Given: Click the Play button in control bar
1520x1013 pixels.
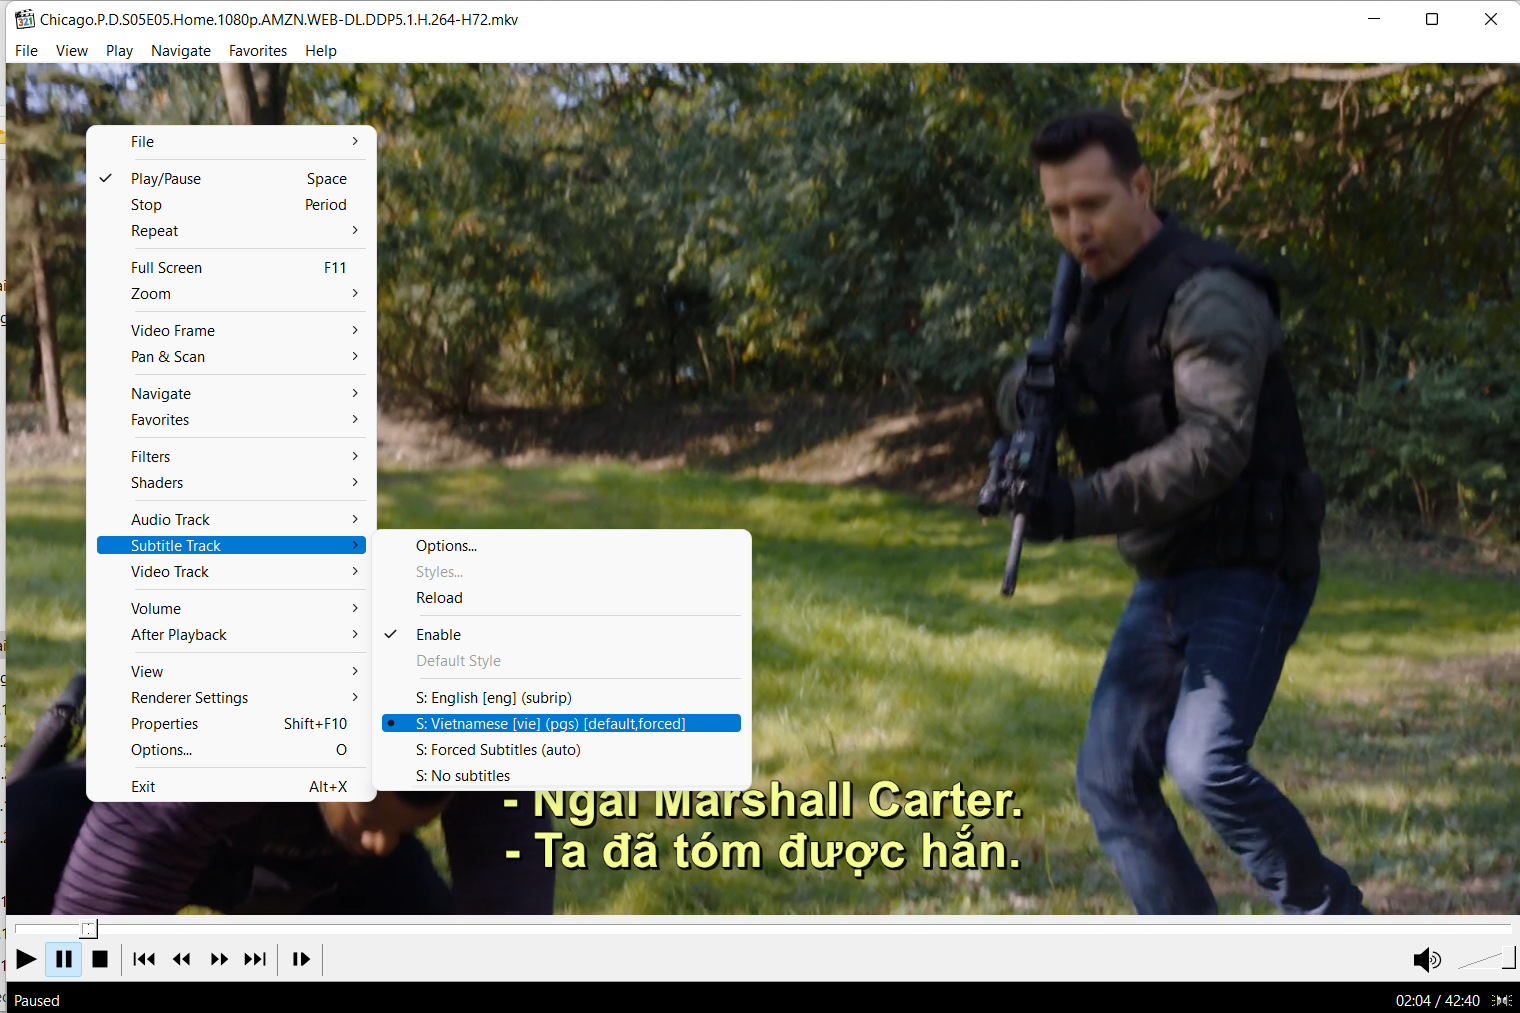Looking at the screenshot, I should pos(27,959).
